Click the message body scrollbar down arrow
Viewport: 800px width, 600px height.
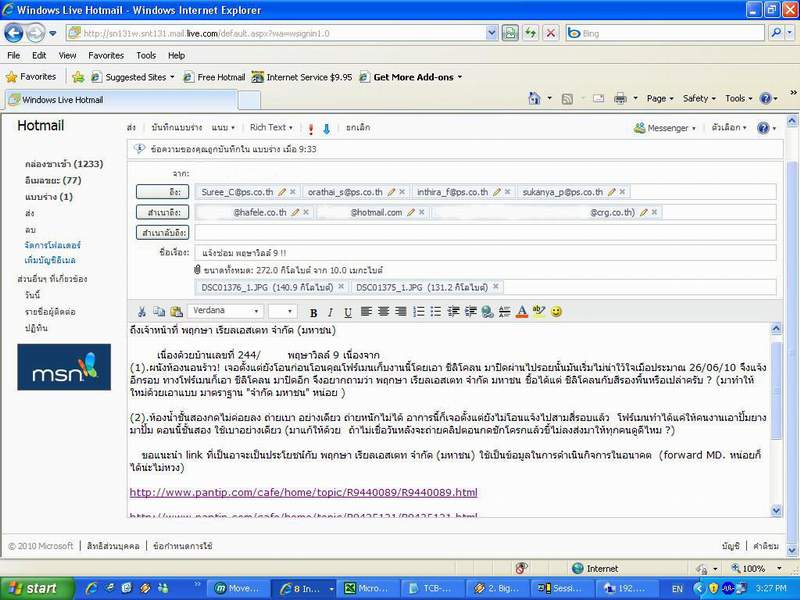(x=776, y=510)
